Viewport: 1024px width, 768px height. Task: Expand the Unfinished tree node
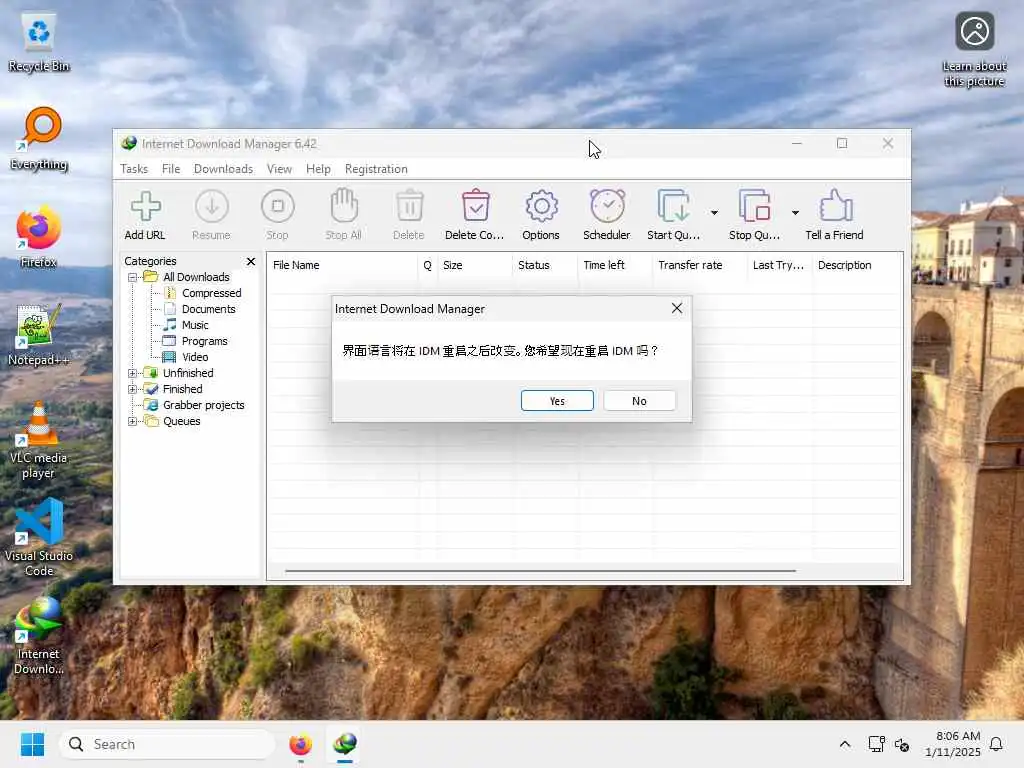coord(133,374)
